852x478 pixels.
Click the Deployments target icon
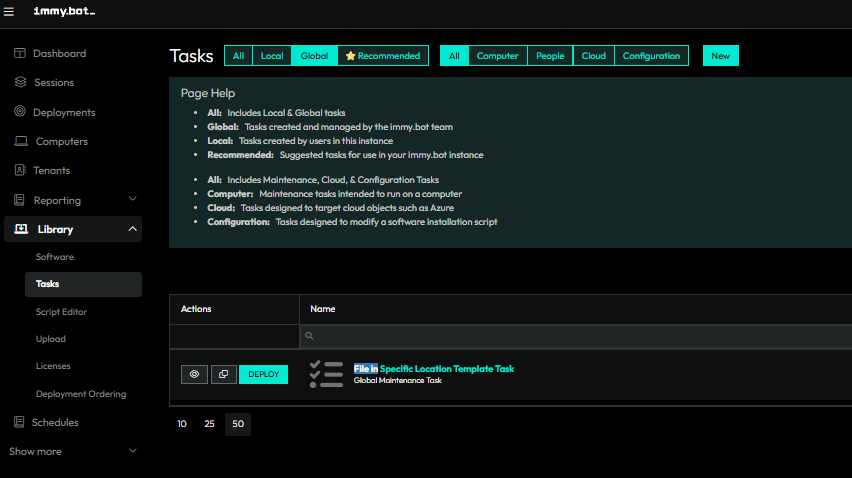coord(20,112)
